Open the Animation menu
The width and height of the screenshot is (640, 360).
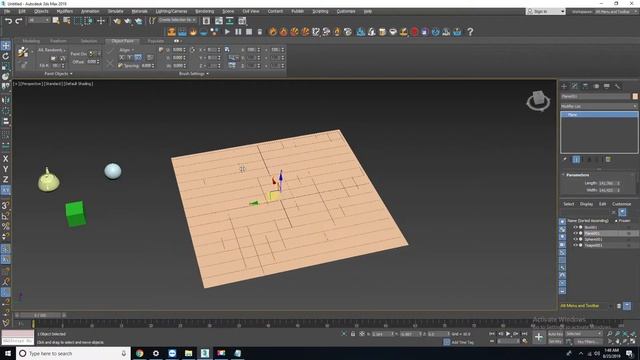tap(90, 11)
